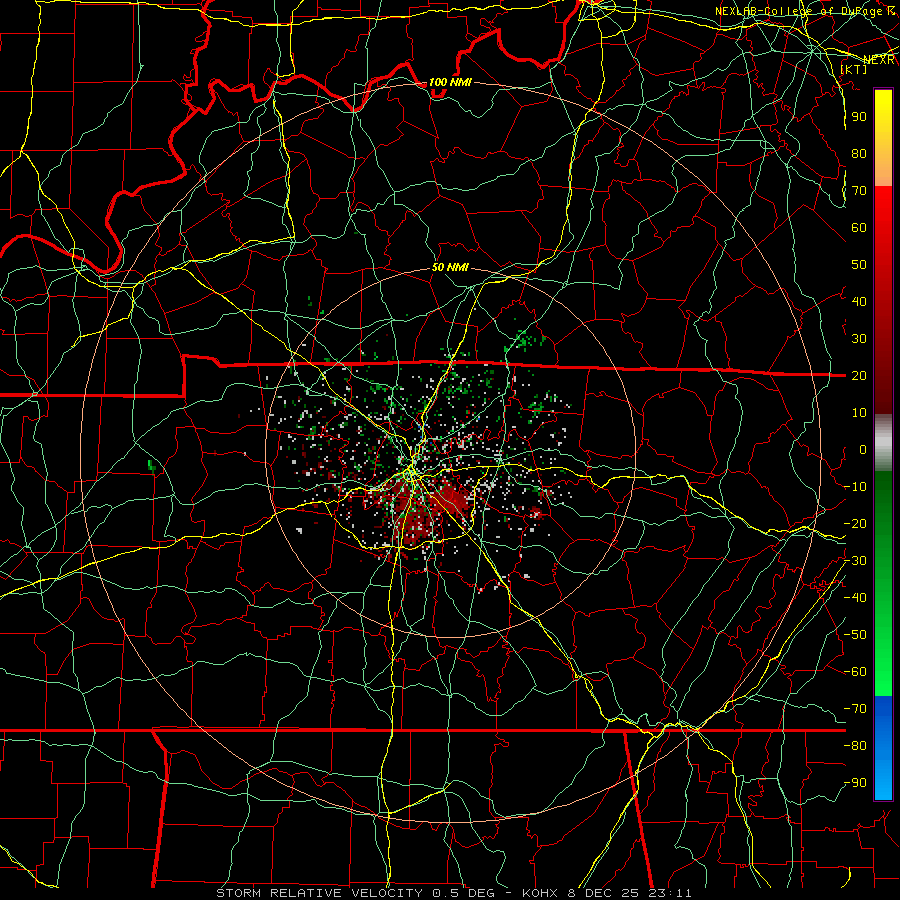Viewport: 900px width, 900px height.
Task: Click the 20 value on the velocity scale
Action: (x=859, y=376)
